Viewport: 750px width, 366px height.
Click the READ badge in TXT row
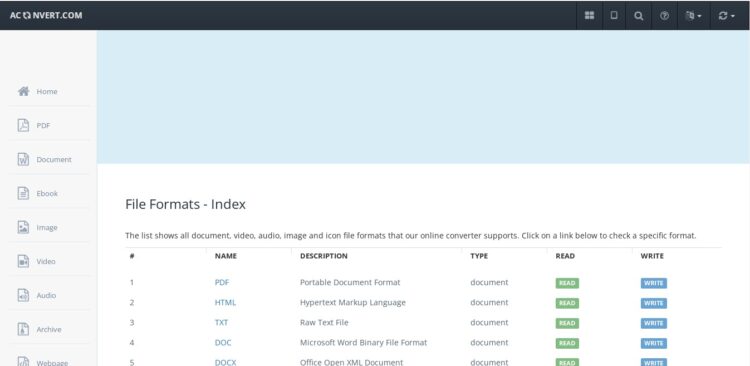(x=567, y=323)
